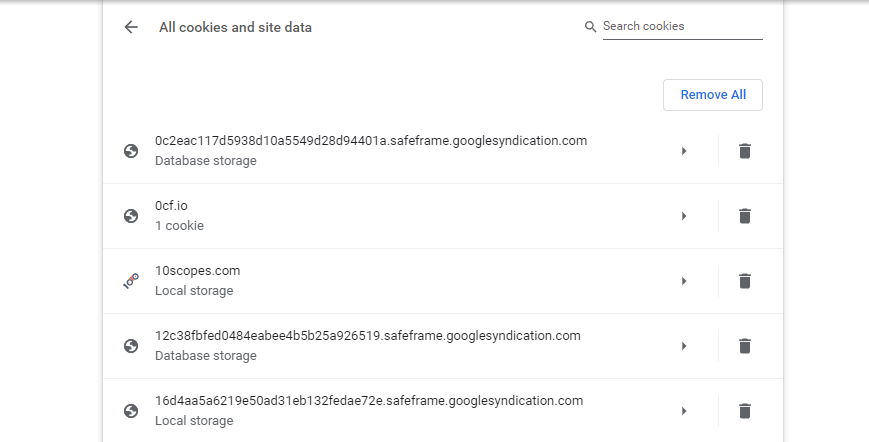Expand the 10scopes.com entry arrow
The height and width of the screenshot is (442, 869).
[684, 281]
